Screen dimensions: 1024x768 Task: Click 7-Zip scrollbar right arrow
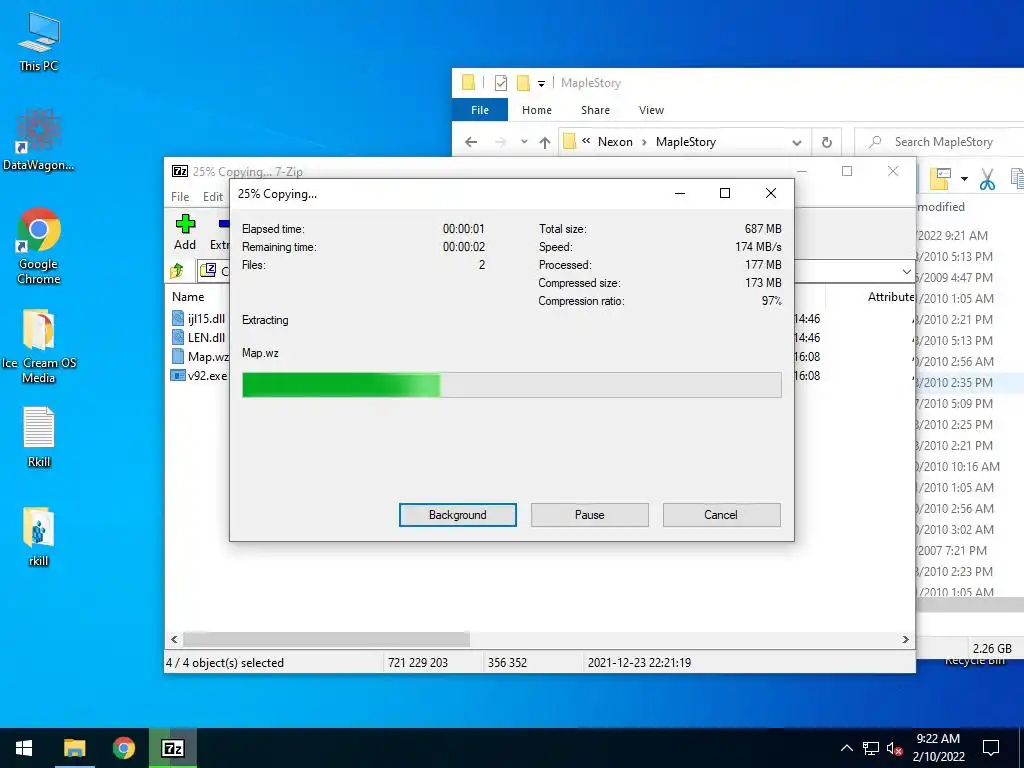tap(905, 639)
